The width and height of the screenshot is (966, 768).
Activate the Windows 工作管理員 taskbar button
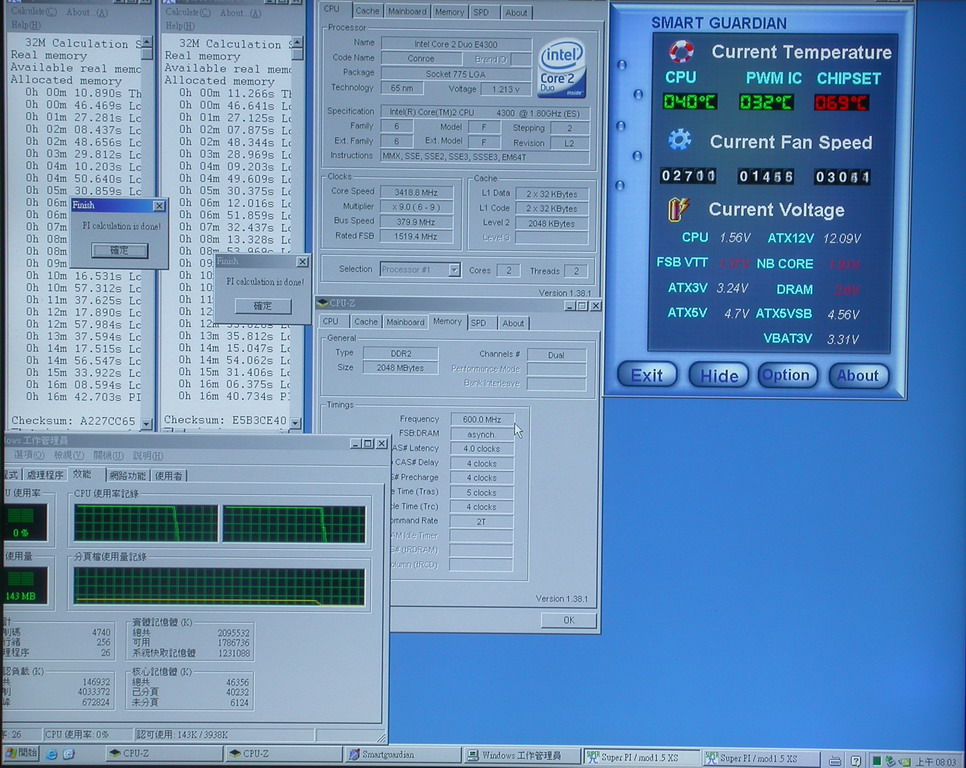pyautogui.click(x=522, y=755)
